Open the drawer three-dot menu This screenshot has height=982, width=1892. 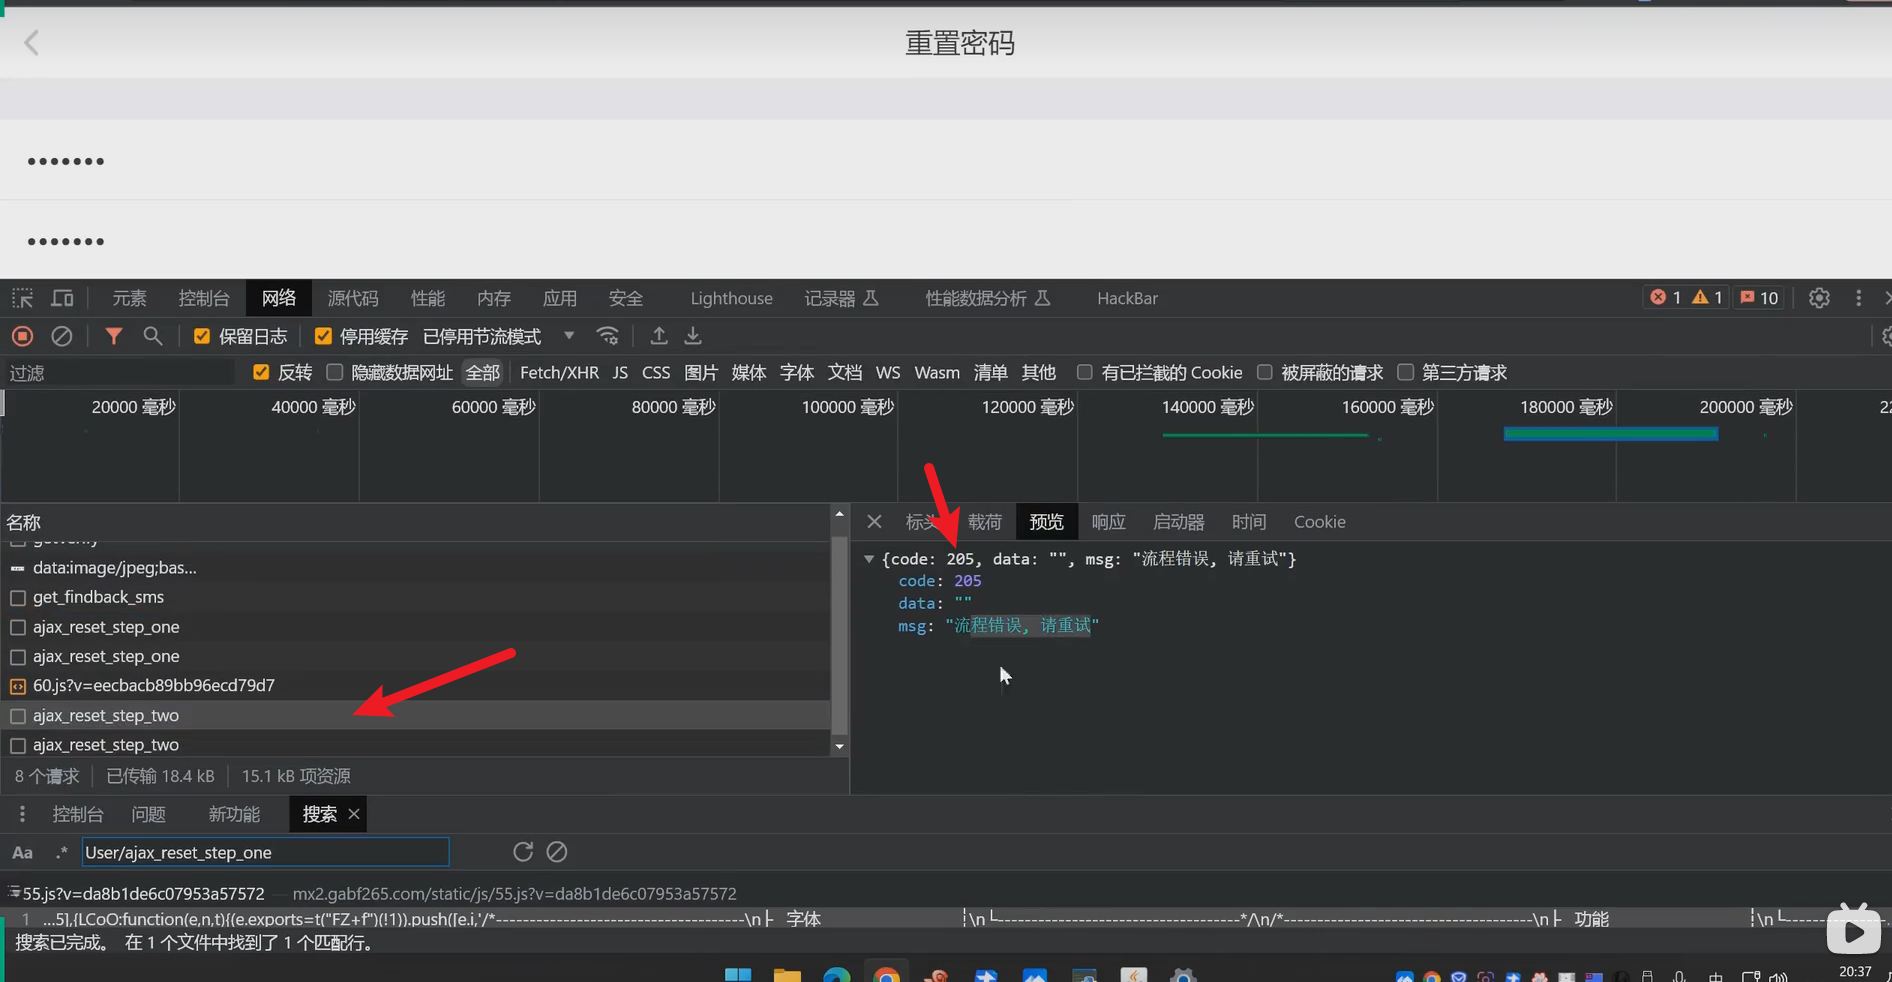(x=22, y=815)
